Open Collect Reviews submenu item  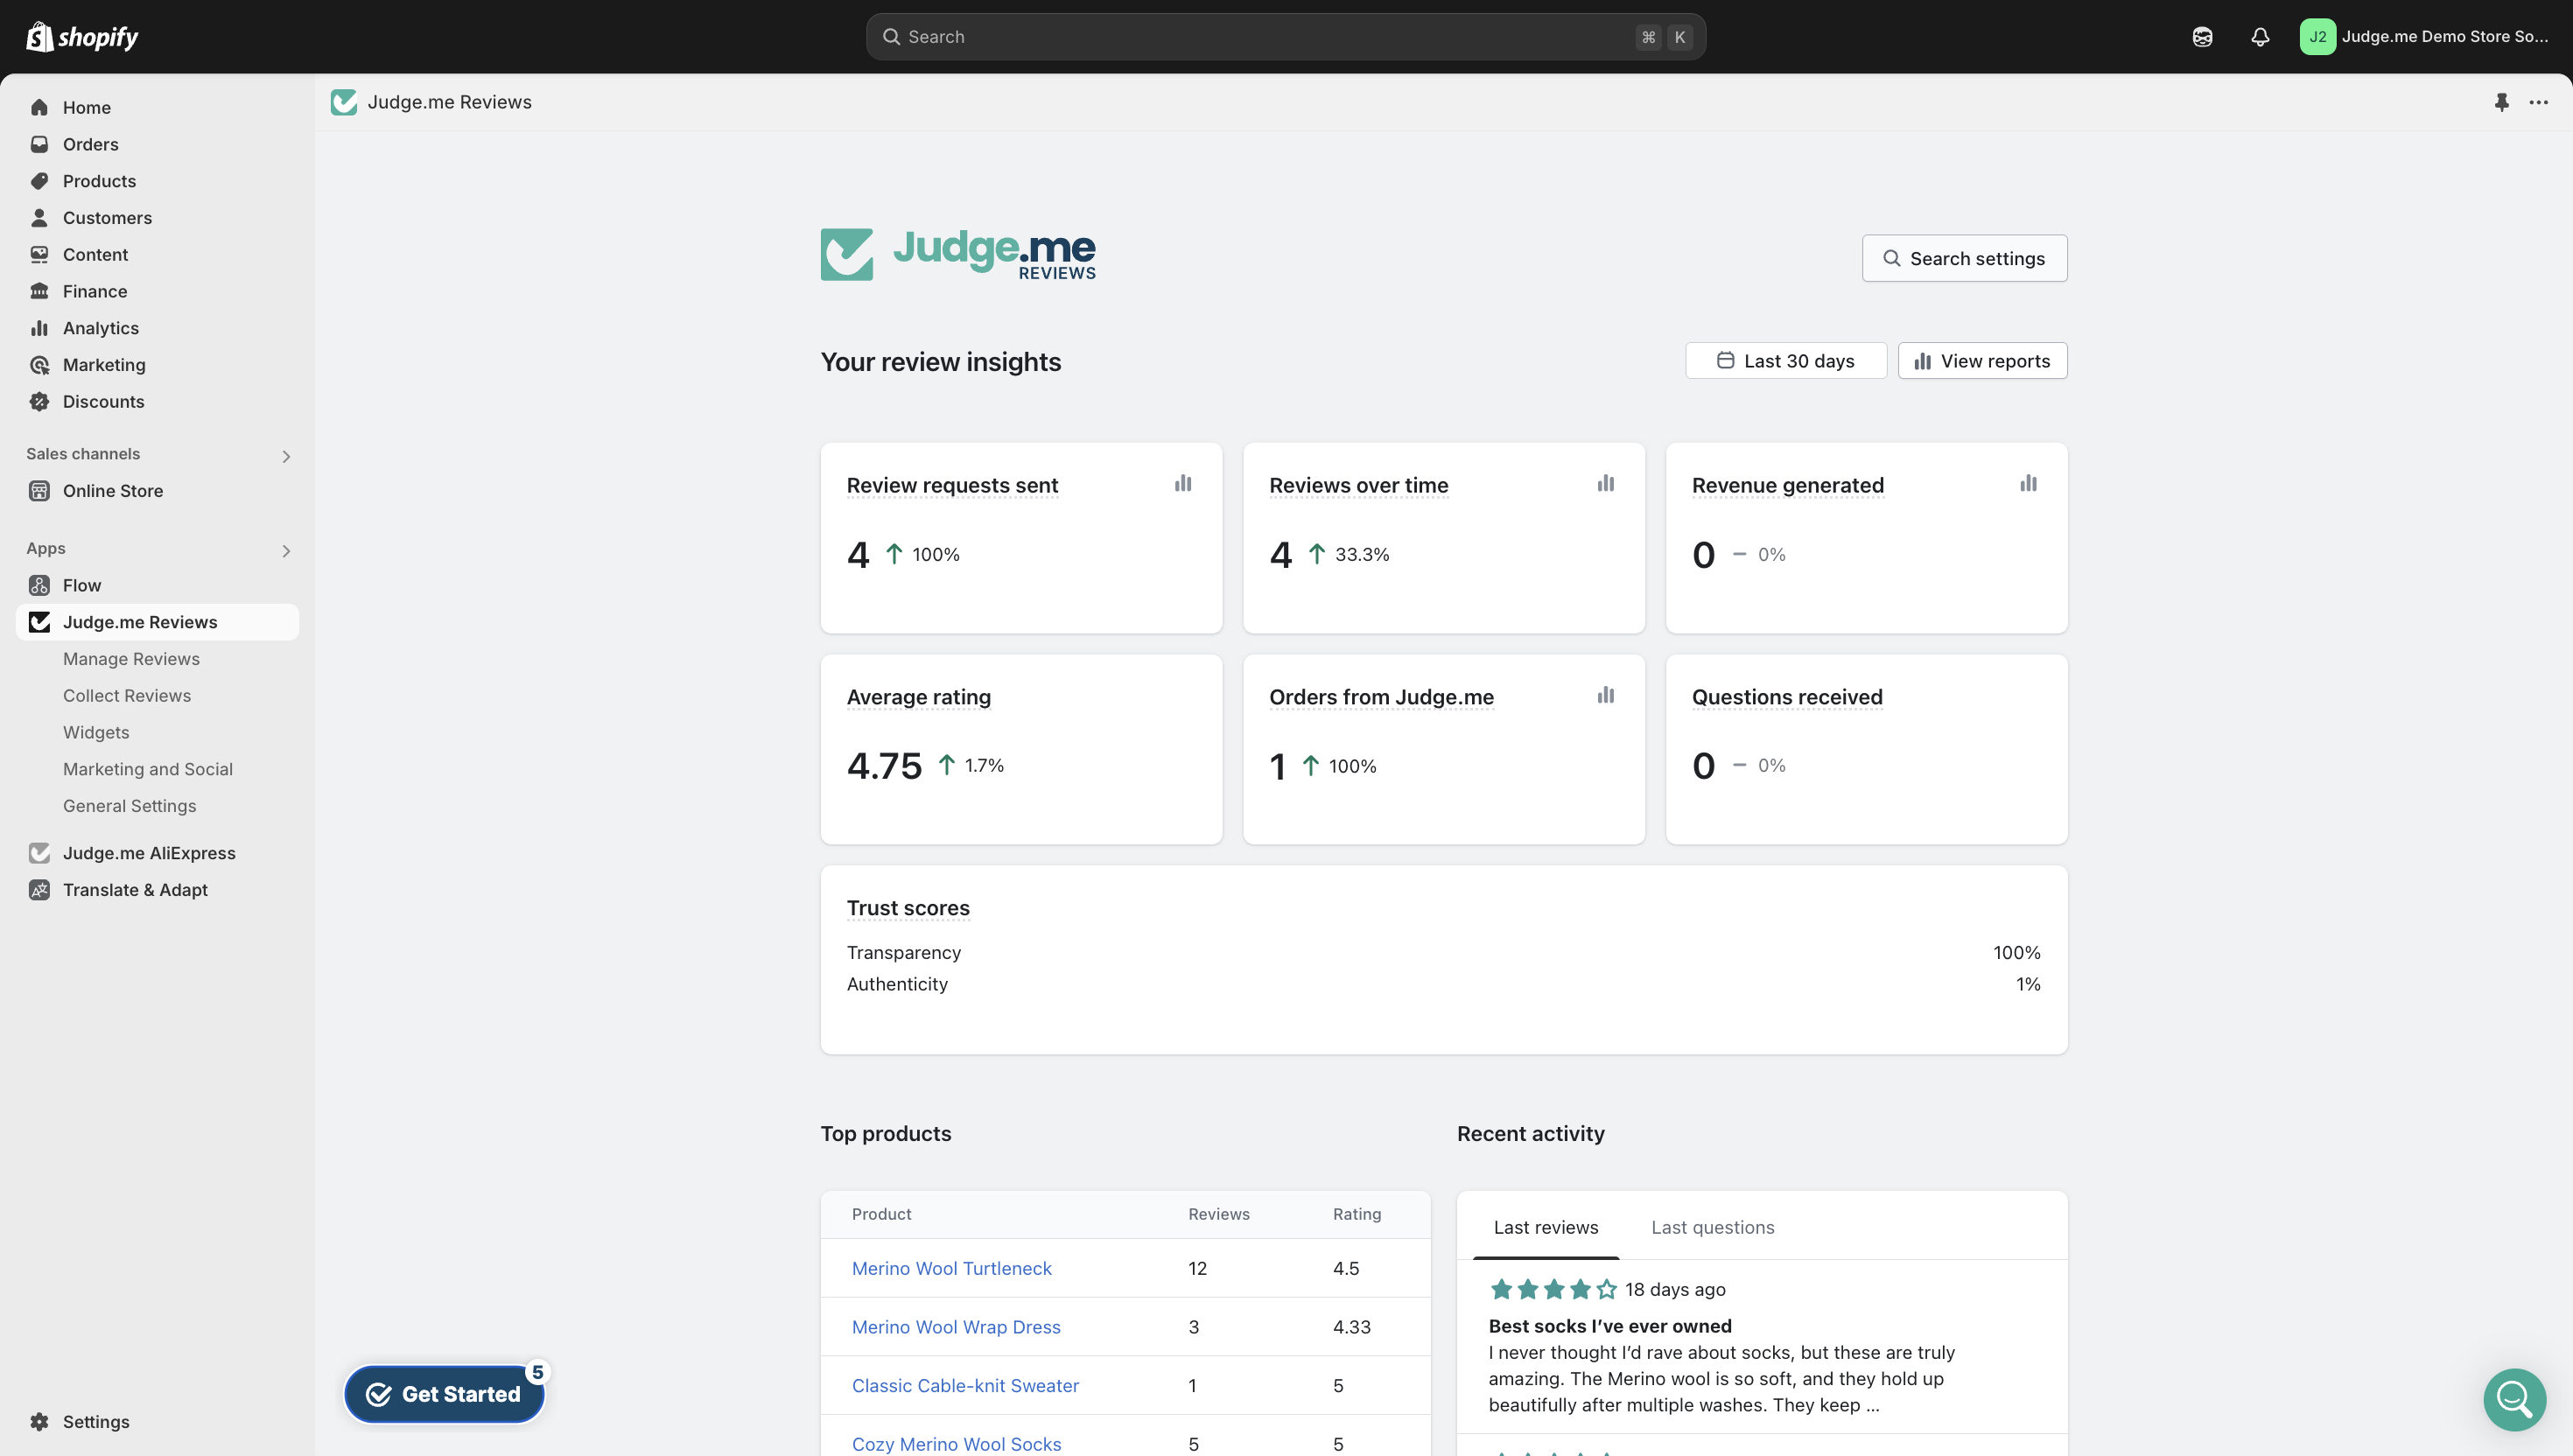[127, 696]
